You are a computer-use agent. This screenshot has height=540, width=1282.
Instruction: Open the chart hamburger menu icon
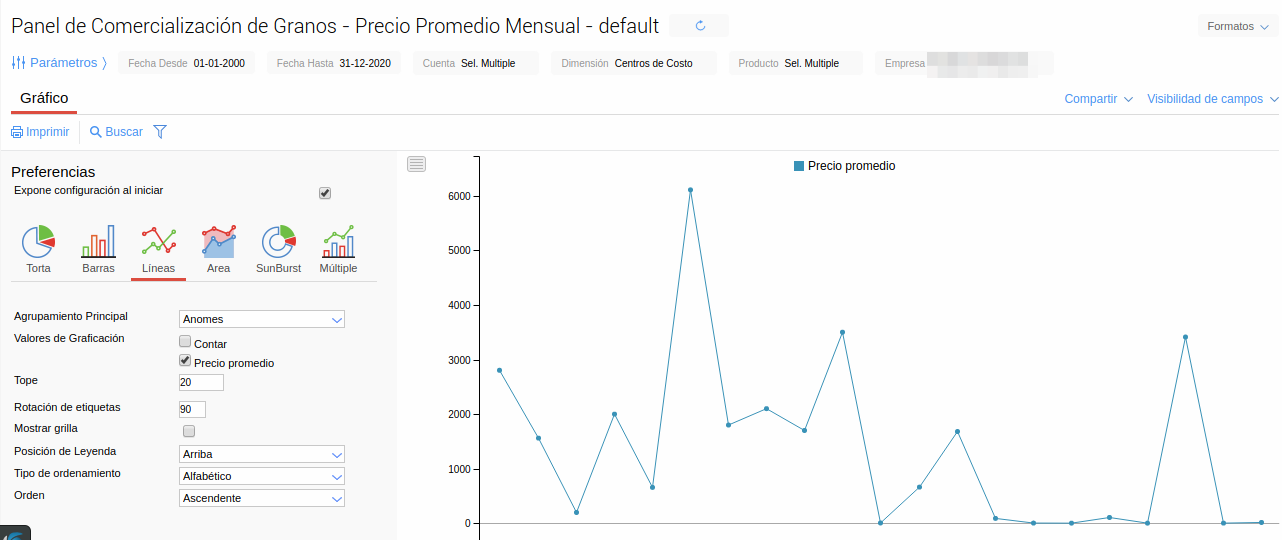(417, 164)
